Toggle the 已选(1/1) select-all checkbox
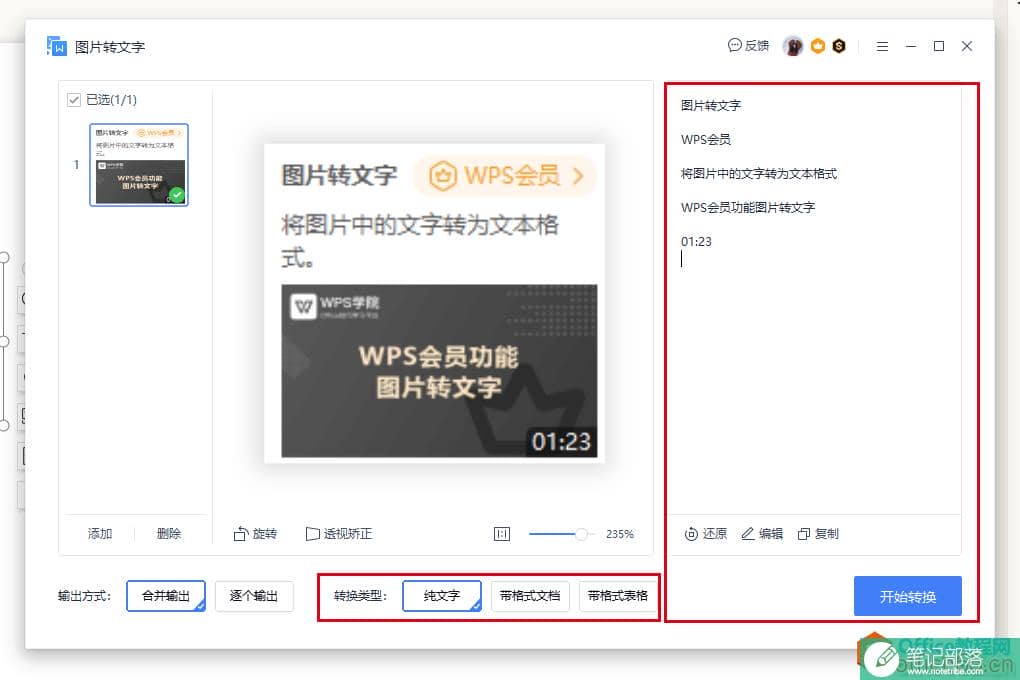Viewport: 1020px width, 680px height. click(x=74, y=100)
